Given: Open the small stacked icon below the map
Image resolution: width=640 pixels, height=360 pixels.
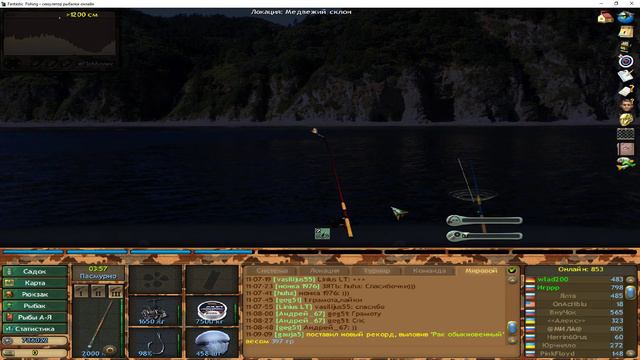Looking at the screenshot, I should tap(625, 47).
